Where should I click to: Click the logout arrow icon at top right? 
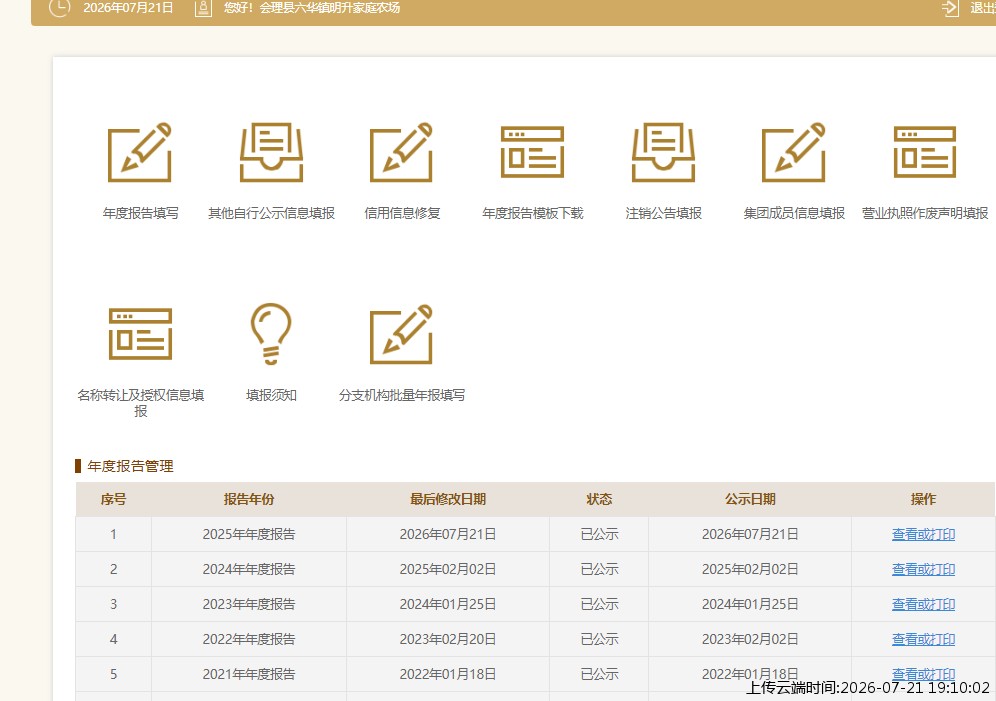coord(950,8)
